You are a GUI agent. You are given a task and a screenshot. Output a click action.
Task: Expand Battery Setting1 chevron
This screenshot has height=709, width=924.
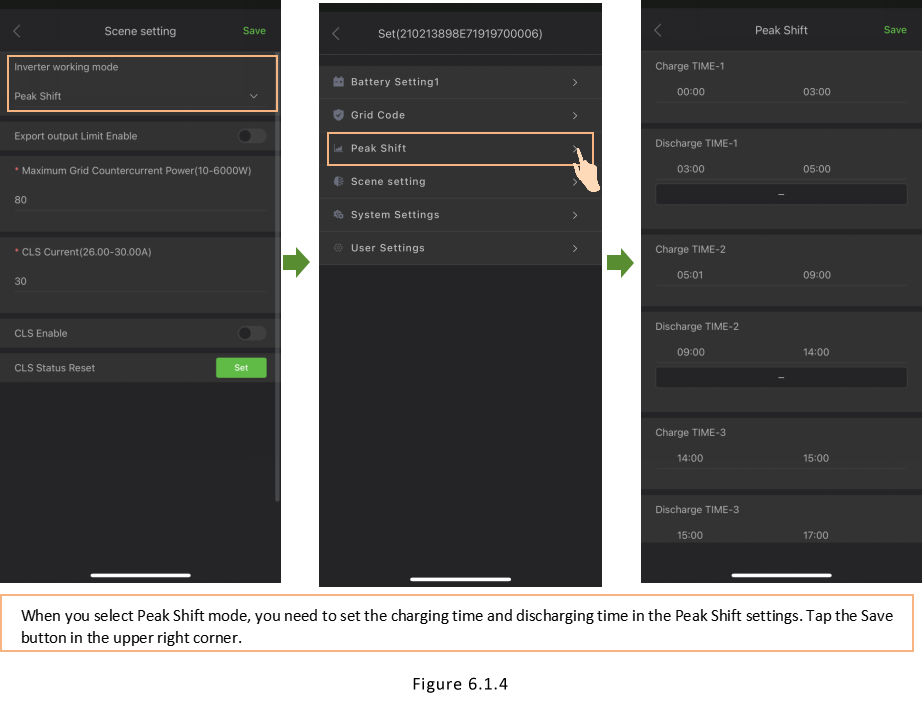pyautogui.click(x=575, y=82)
